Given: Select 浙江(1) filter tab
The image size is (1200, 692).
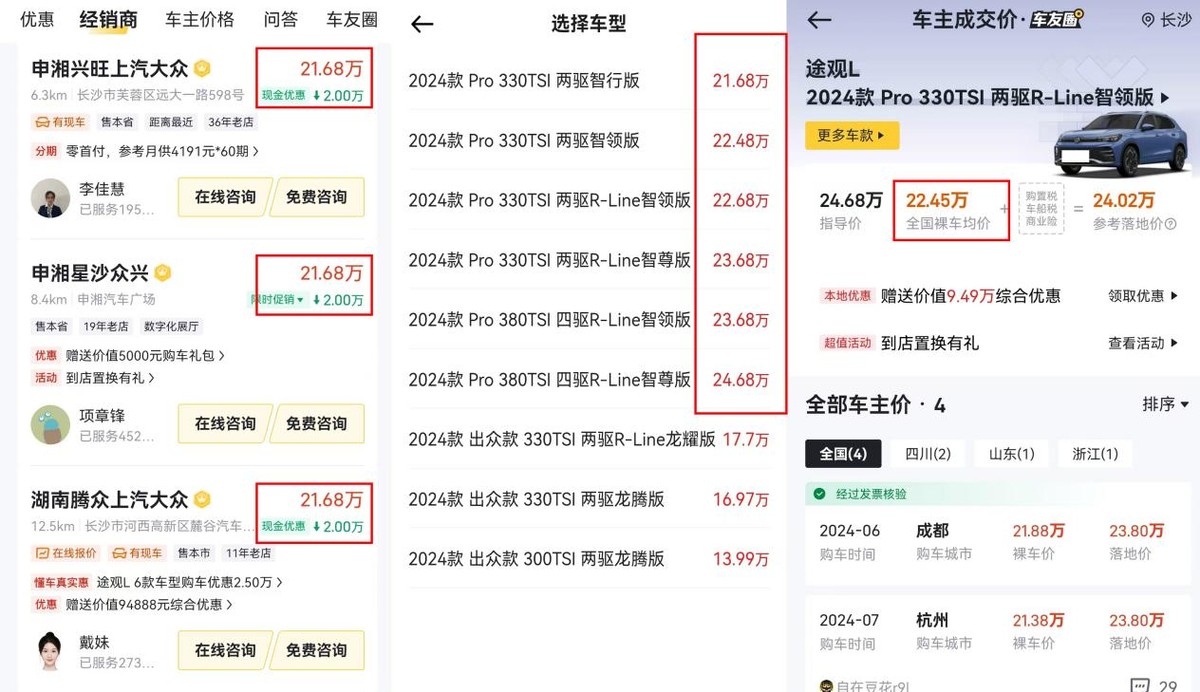Looking at the screenshot, I should [1094, 453].
